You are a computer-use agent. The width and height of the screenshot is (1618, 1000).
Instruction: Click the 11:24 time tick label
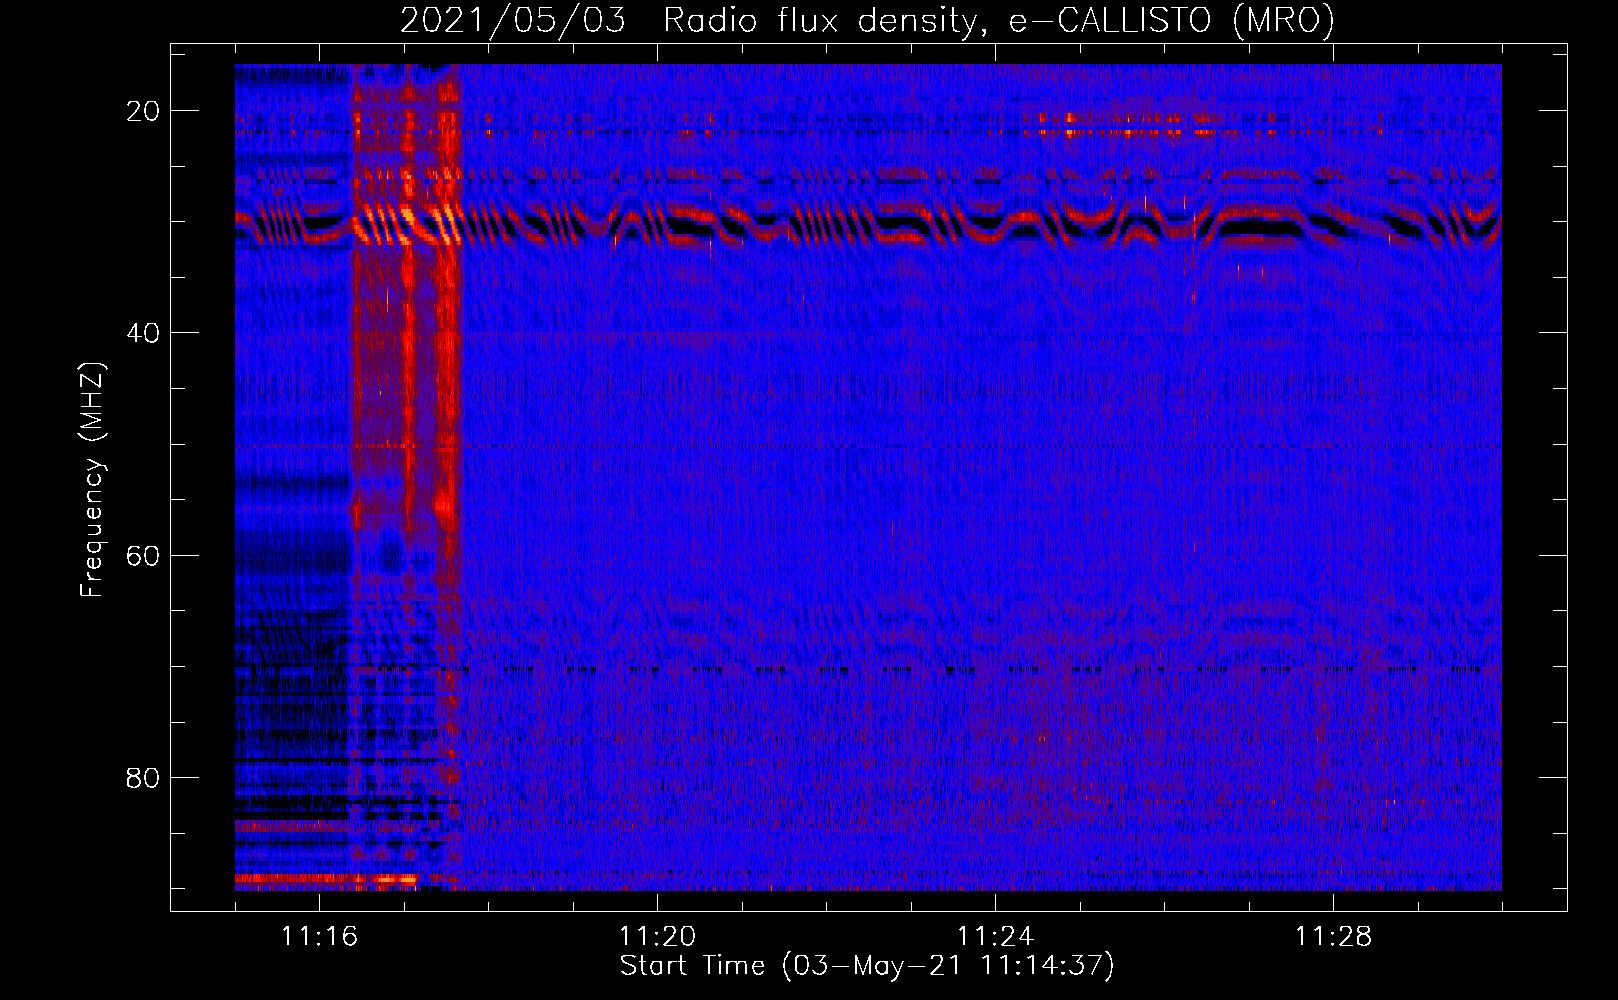(995, 936)
